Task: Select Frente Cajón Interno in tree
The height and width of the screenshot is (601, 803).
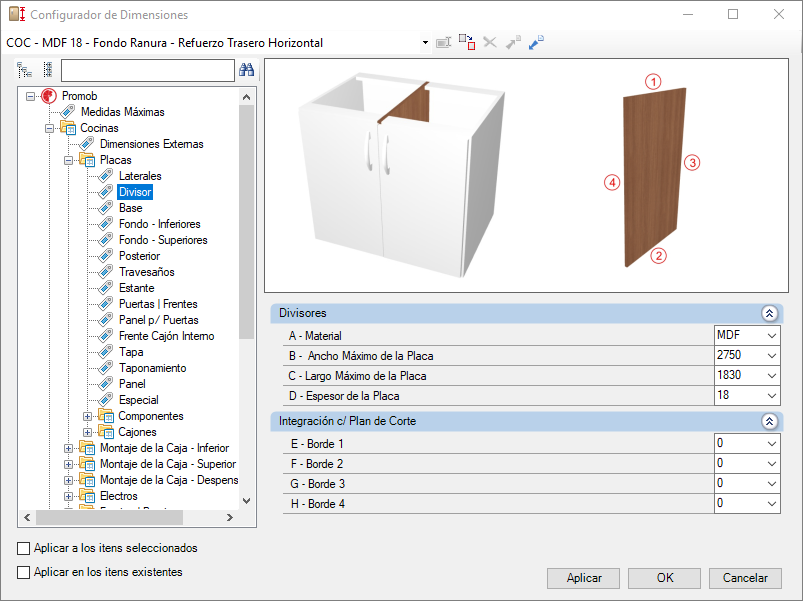Action: pos(166,336)
